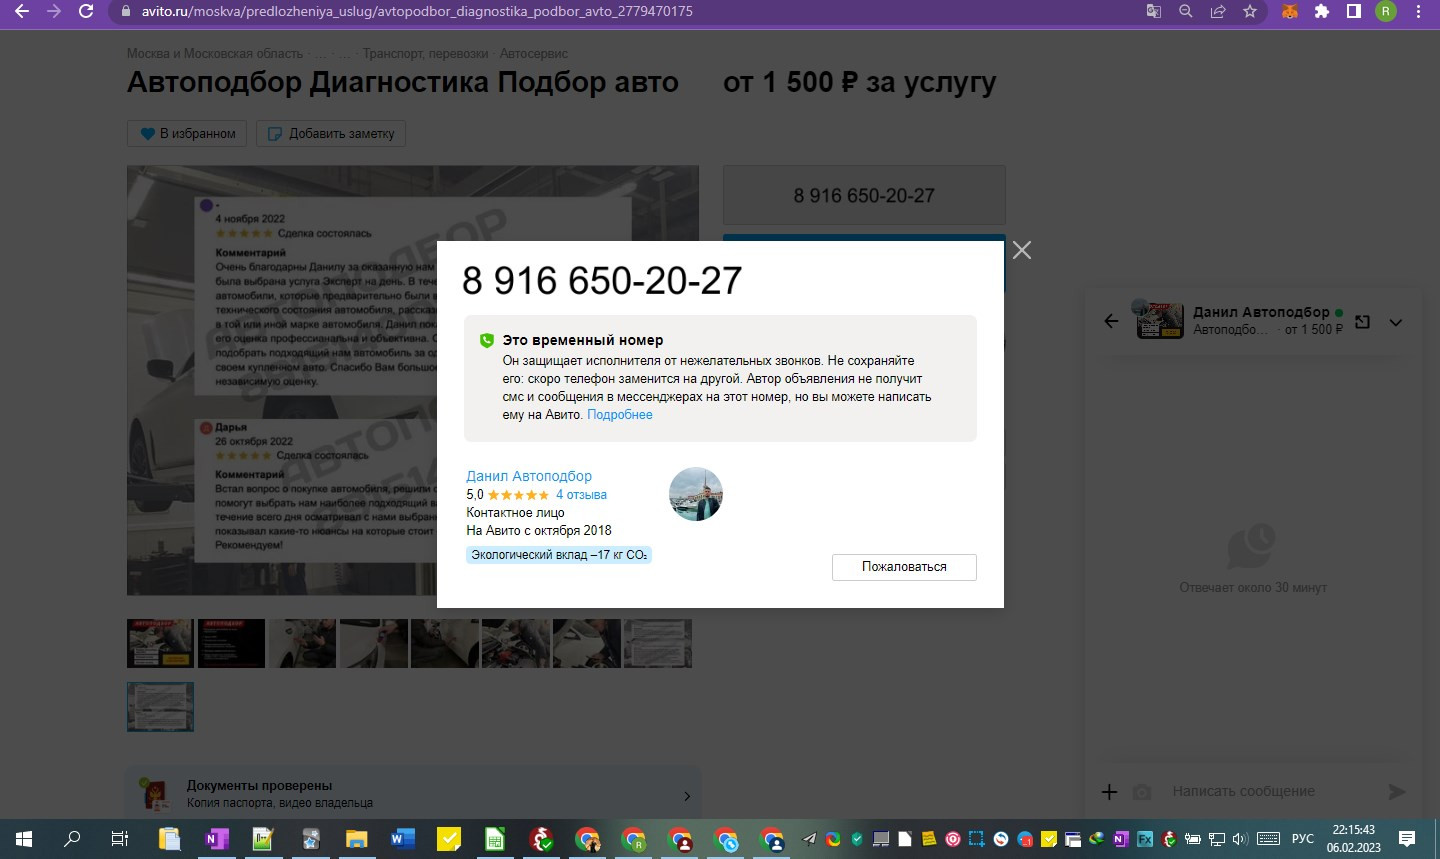Viewport: 1440px width, 859px height.
Task: Click the price 'от 1 500 ₽ за услугу'
Action: click(860, 82)
